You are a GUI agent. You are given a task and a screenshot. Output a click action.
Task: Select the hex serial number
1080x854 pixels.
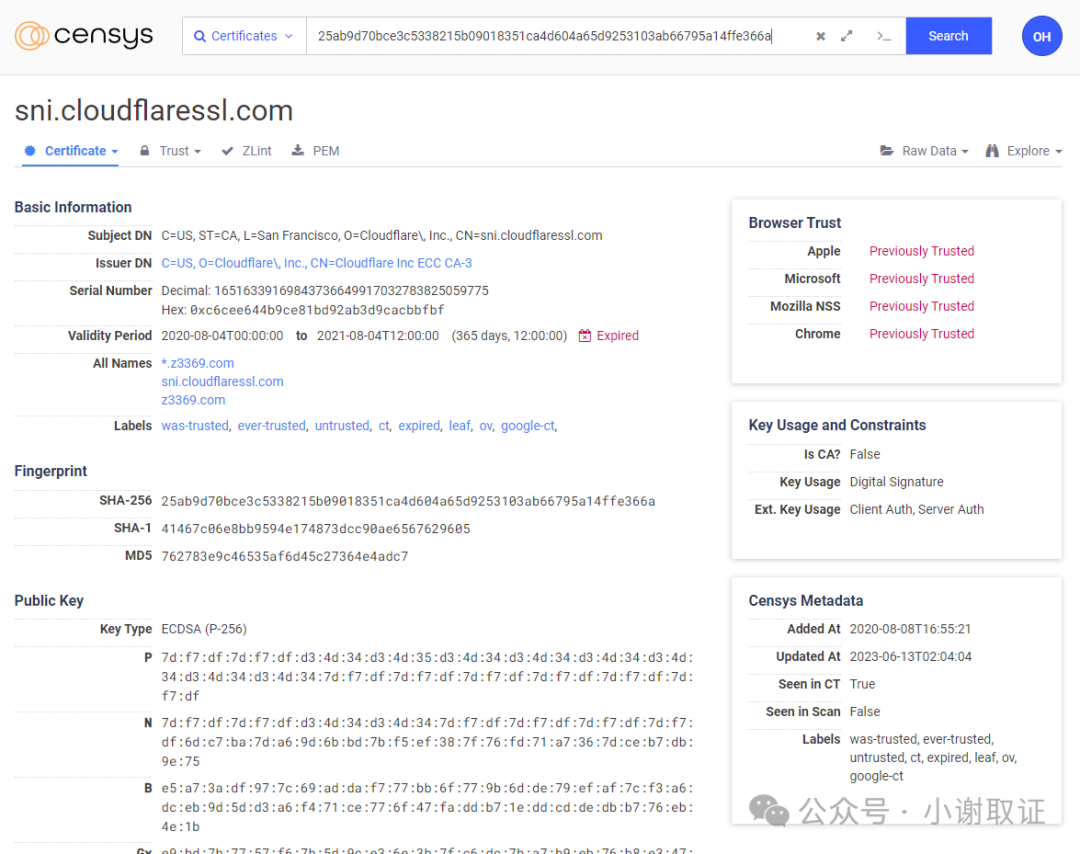(x=317, y=310)
